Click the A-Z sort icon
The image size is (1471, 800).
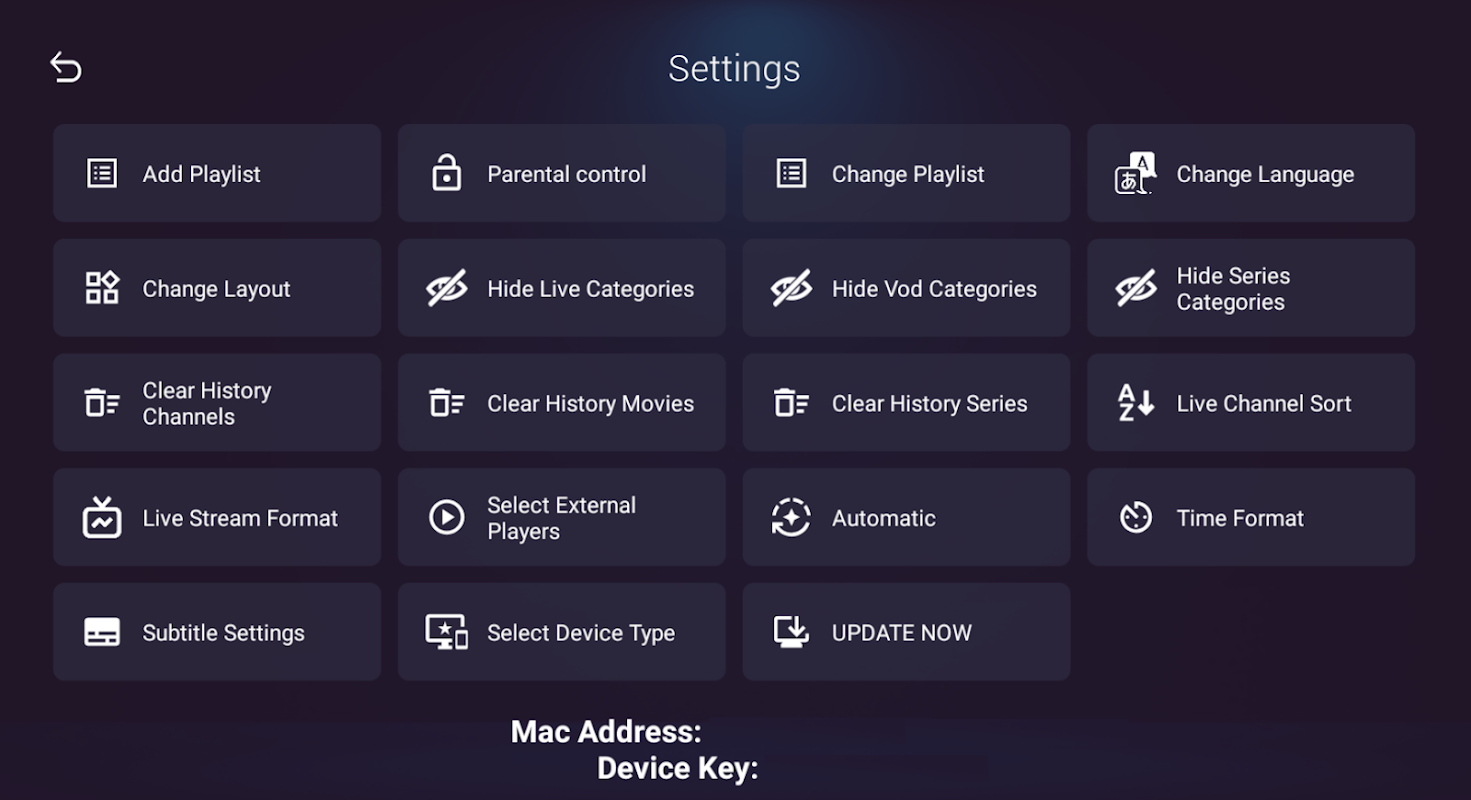click(1136, 403)
